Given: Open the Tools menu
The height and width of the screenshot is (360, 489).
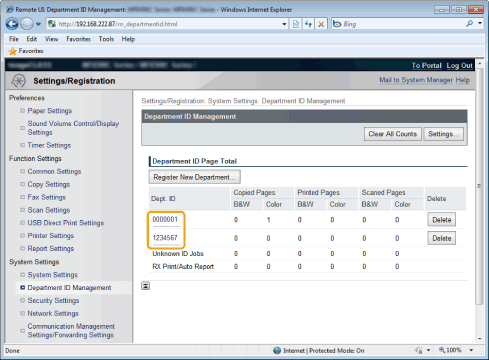Looking at the screenshot, I should click(106, 39).
